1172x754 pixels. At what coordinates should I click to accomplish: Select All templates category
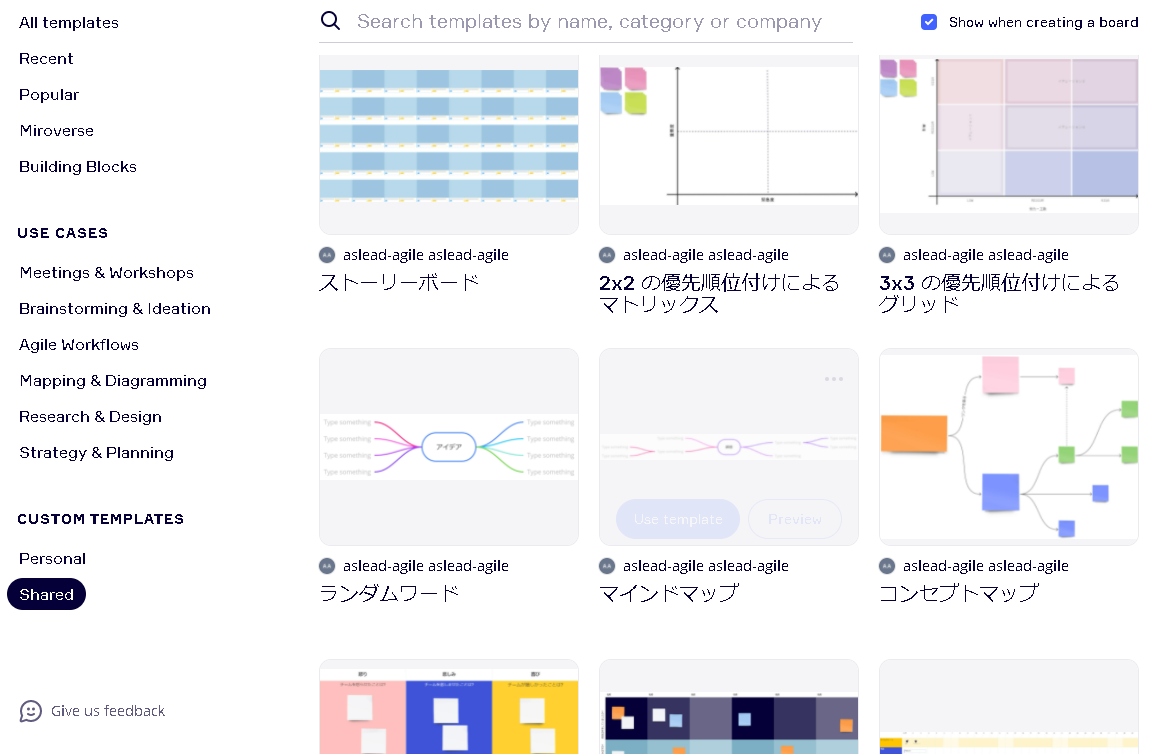(69, 22)
